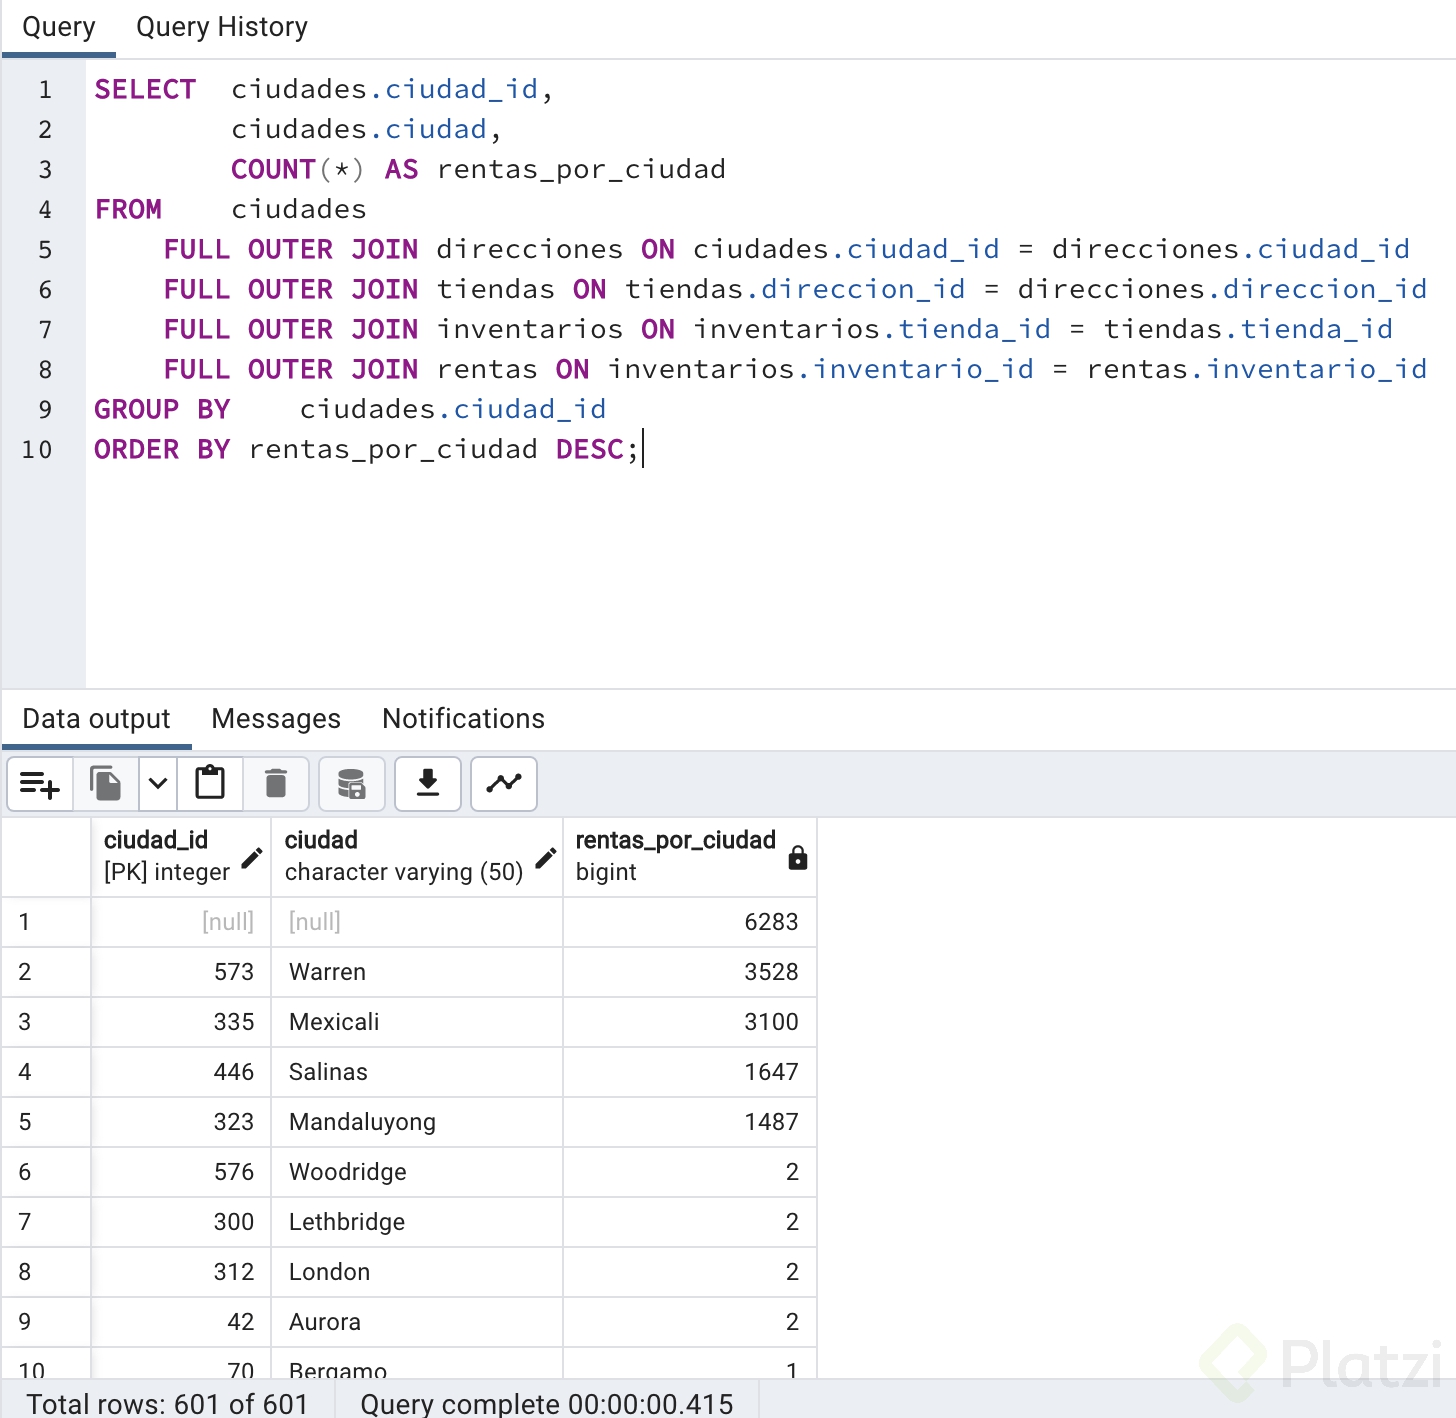
Task: Paste rows from clipboard
Action: pyautogui.click(x=210, y=784)
